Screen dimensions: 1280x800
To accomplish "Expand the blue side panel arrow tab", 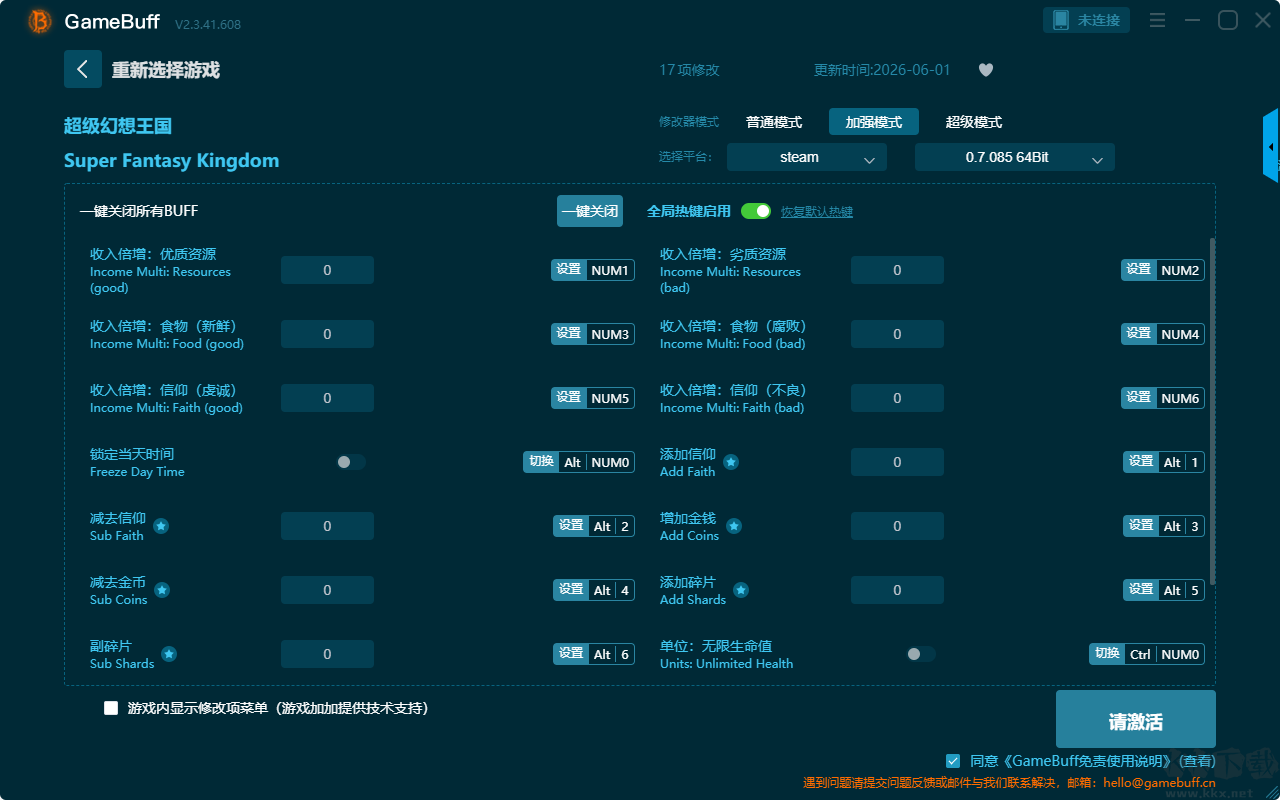I will coord(1271,146).
